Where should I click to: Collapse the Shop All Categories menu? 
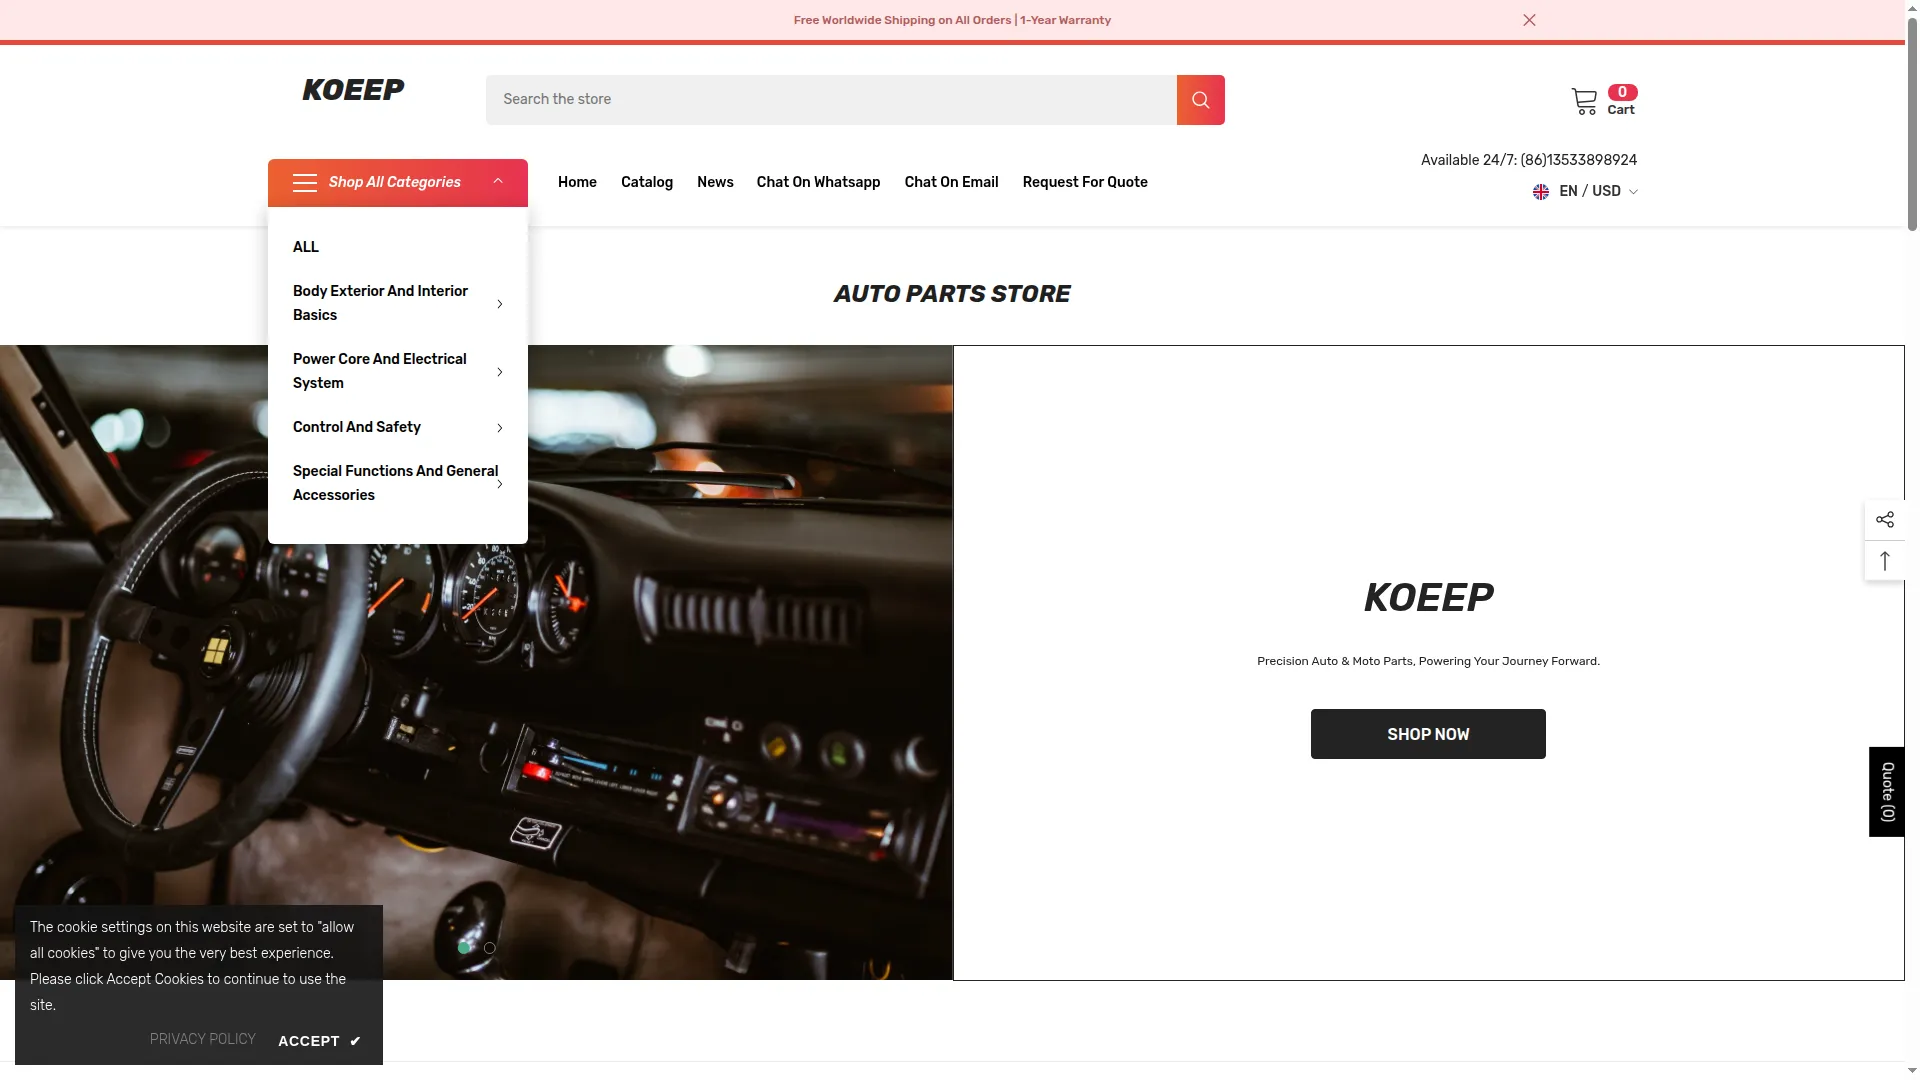click(x=498, y=181)
